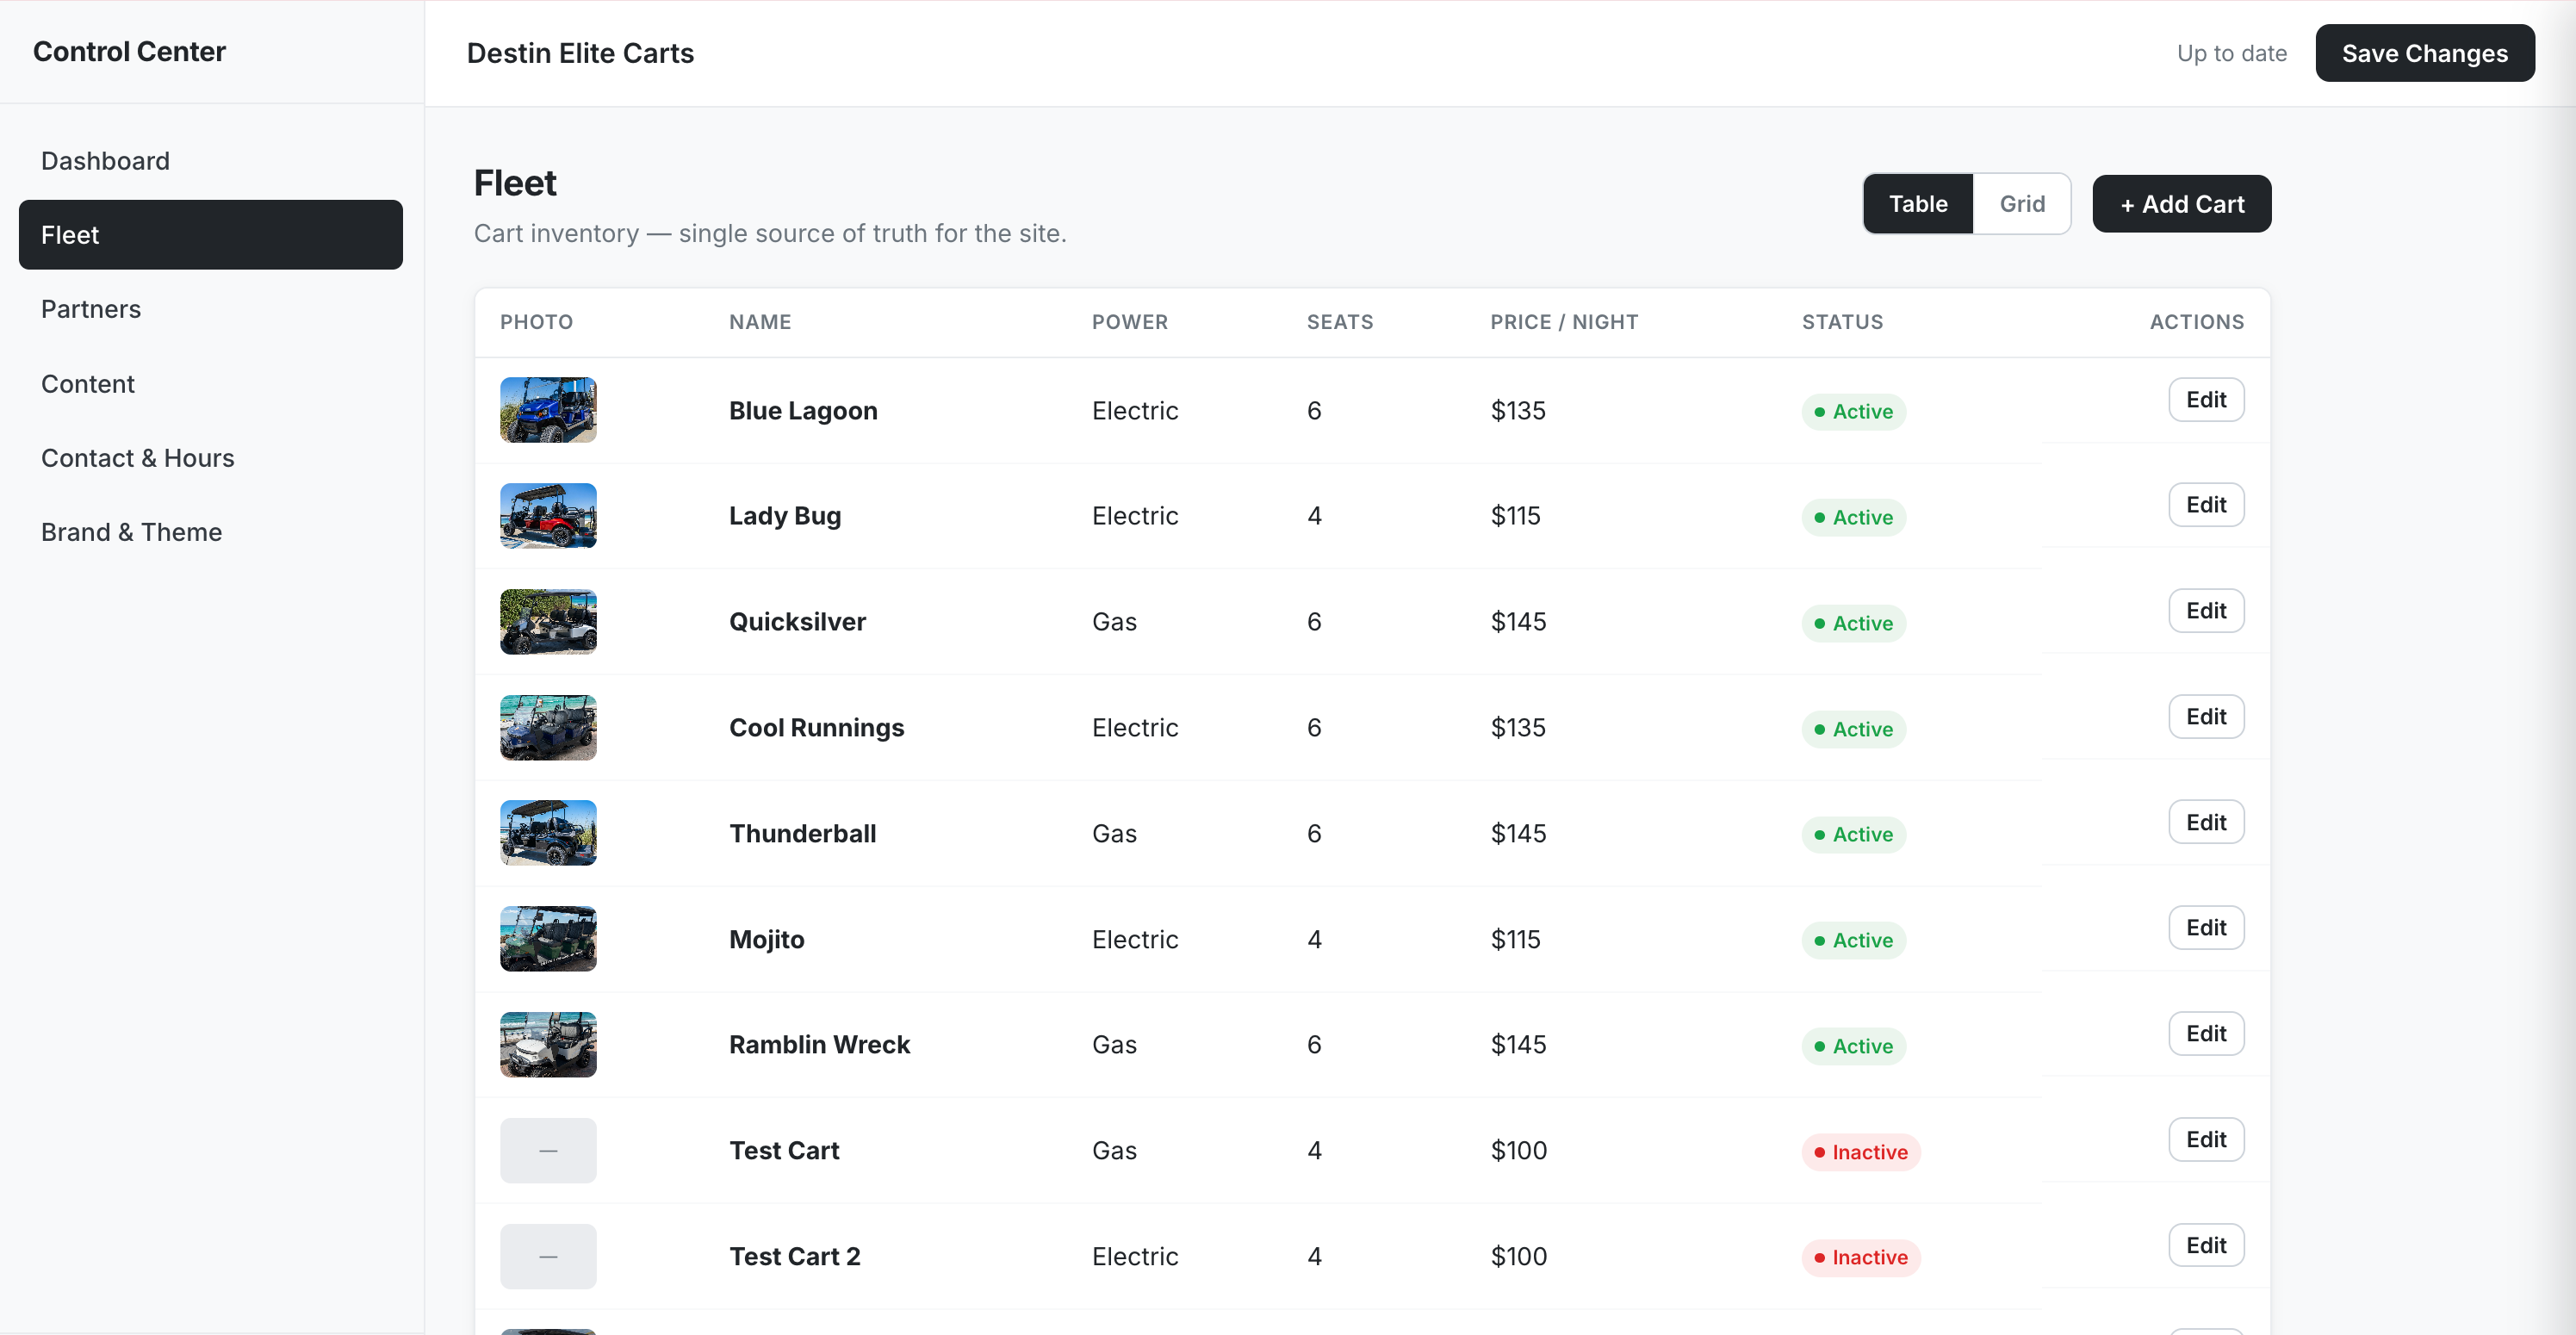Click the Save Changes button
The width and height of the screenshot is (2576, 1335).
coord(2424,53)
